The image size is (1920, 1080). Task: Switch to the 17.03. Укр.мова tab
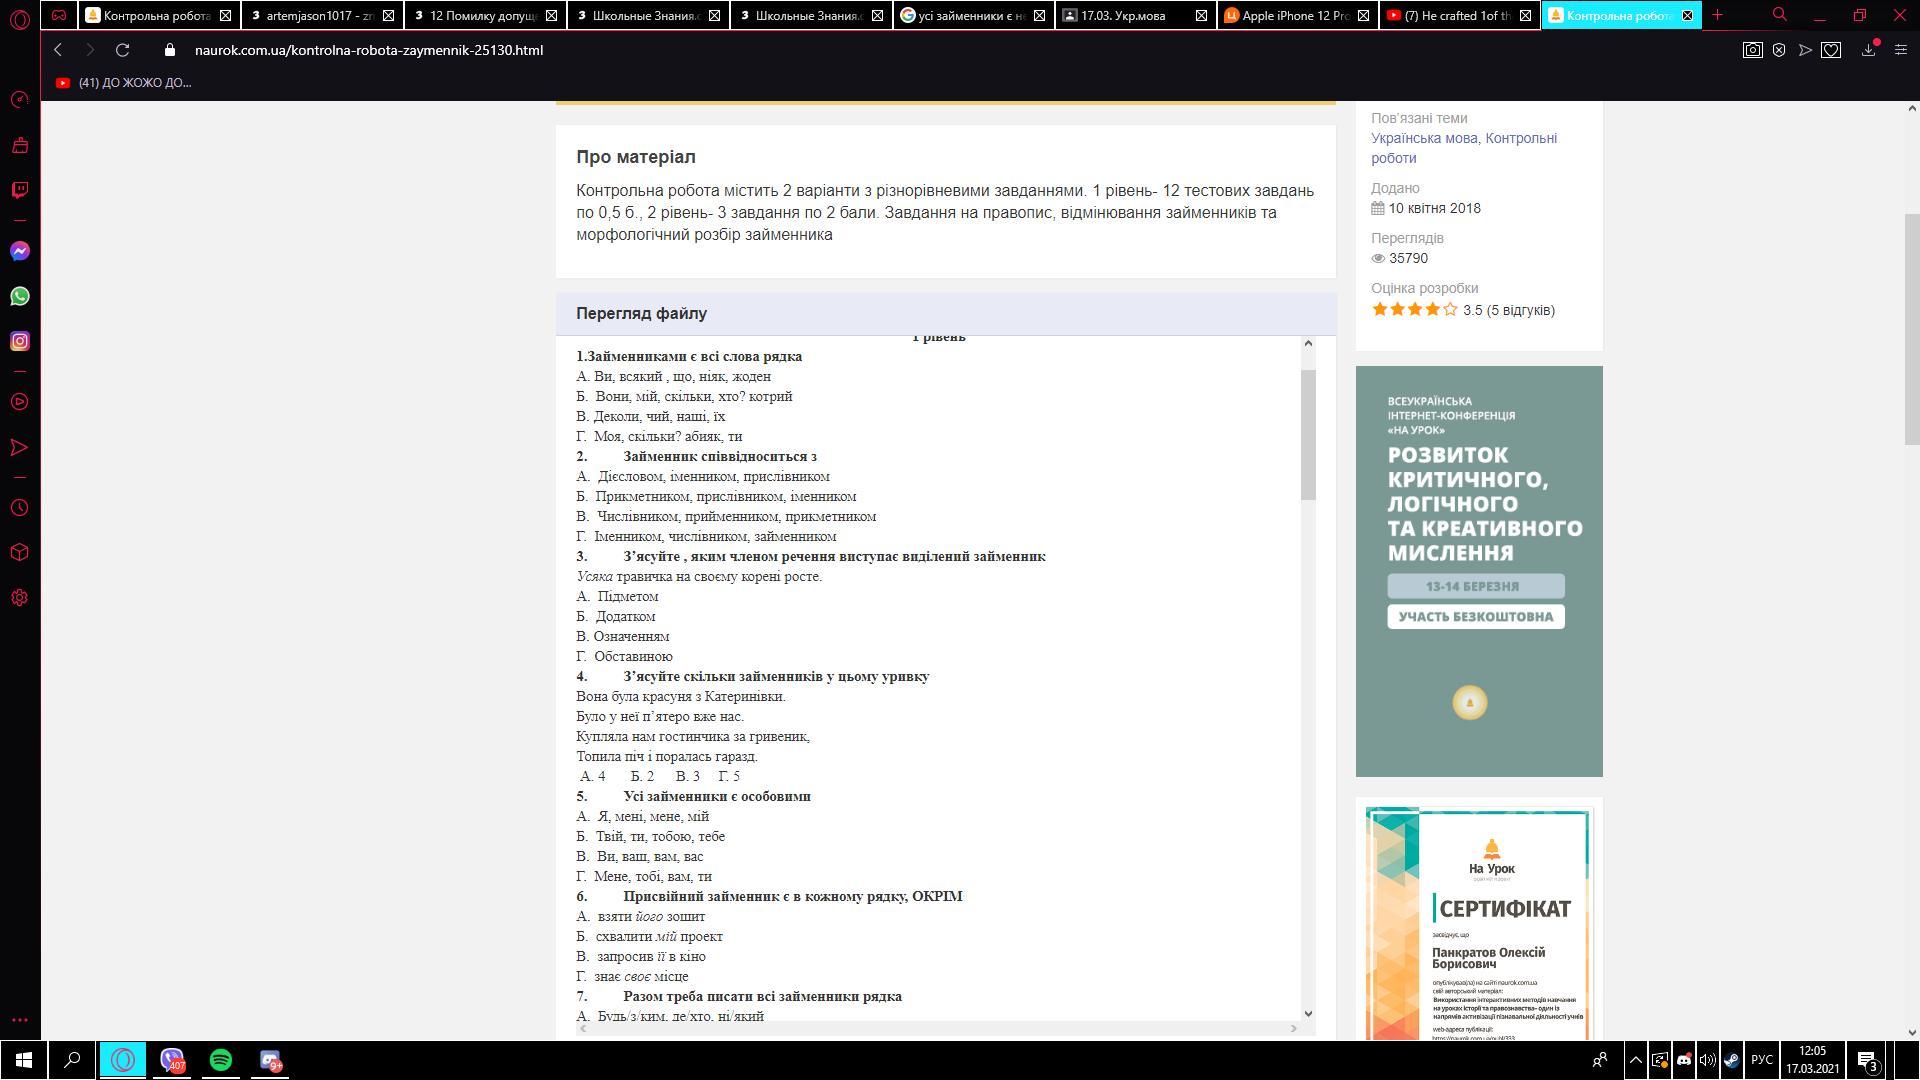point(1123,15)
